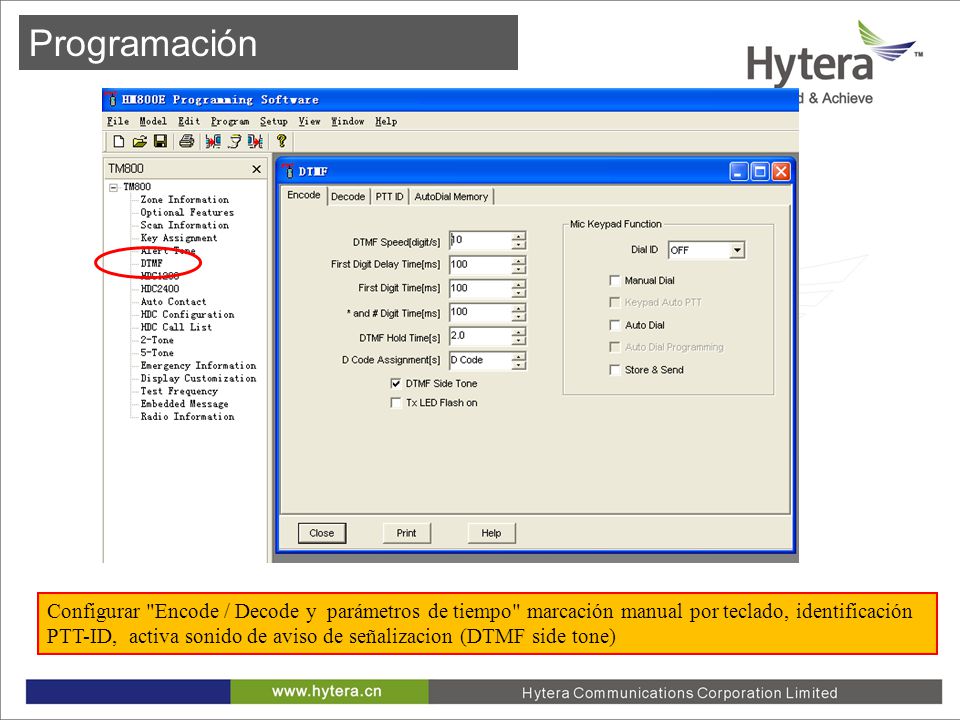Open the Model menu
Screen dimensions: 960x720
click(x=153, y=121)
